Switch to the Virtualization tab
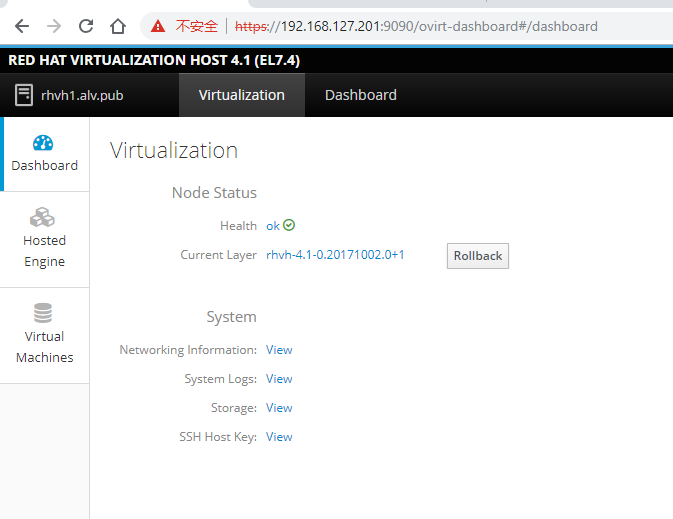Viewport: 673px width, 519px height. click(242, 95)
